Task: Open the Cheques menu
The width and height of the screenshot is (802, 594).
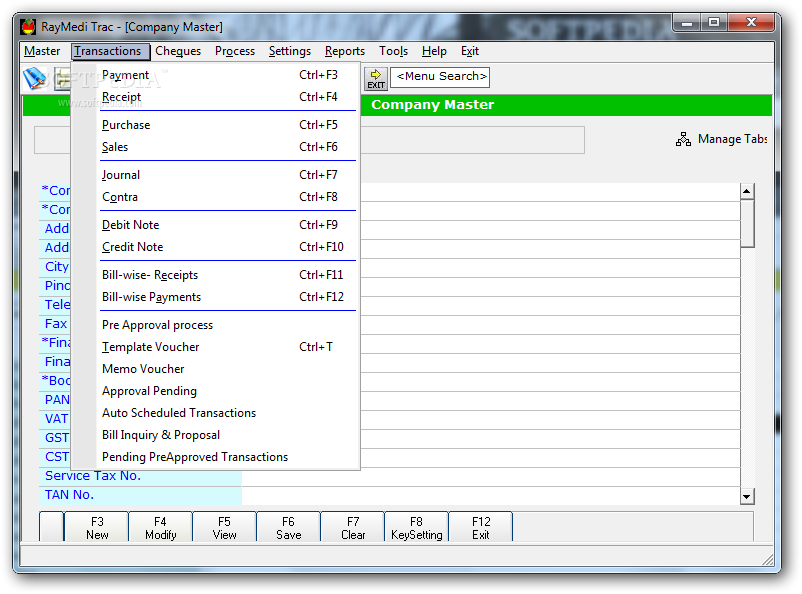Action: click(178, 51)
